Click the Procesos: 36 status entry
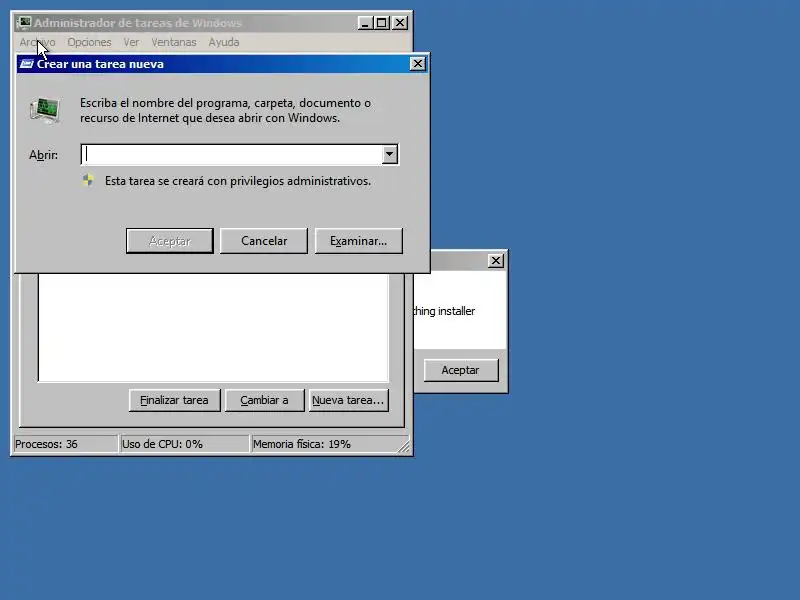 [x=65, y=444]
